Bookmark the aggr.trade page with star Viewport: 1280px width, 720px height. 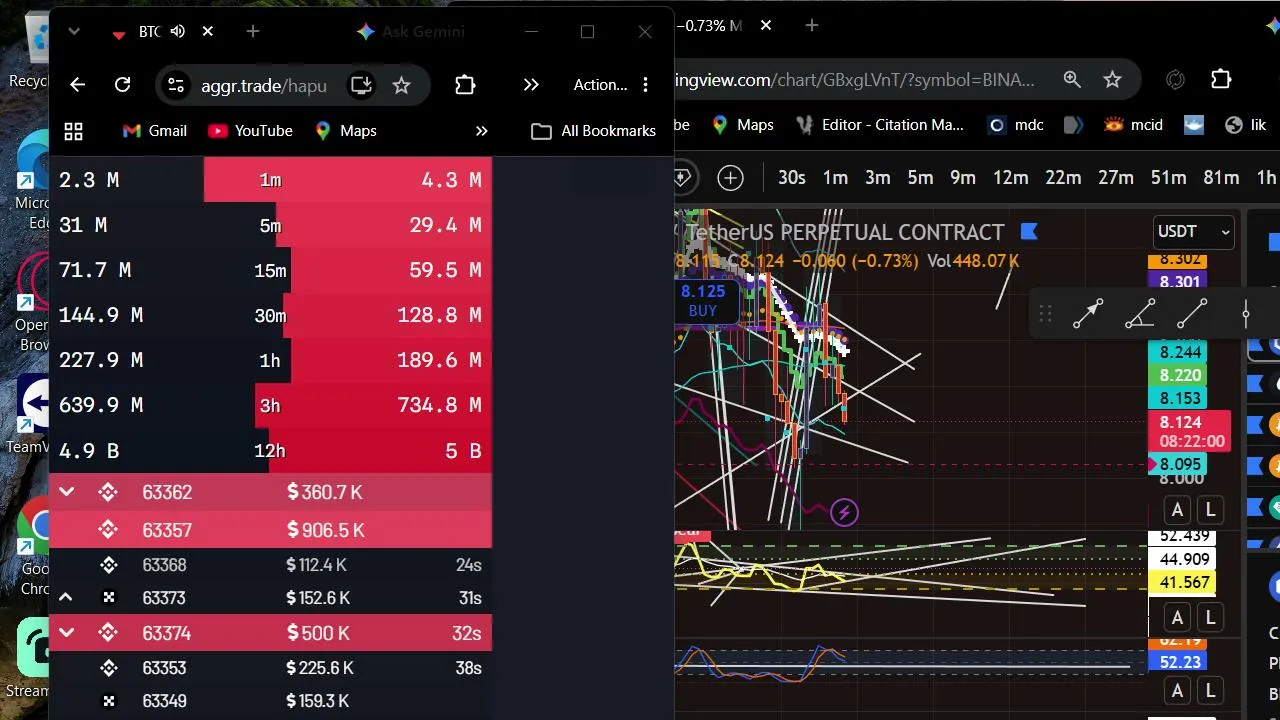tap(401, 85)
